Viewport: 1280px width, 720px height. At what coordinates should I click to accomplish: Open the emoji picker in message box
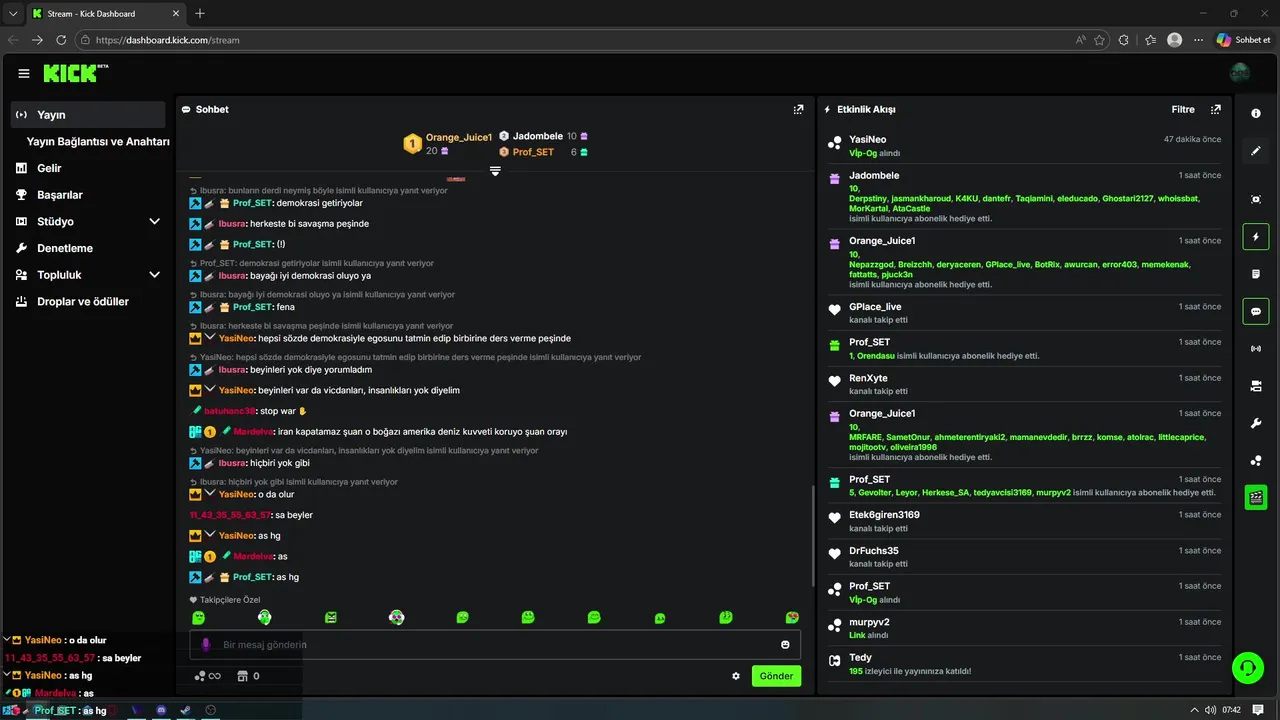[x=785, y=645]
